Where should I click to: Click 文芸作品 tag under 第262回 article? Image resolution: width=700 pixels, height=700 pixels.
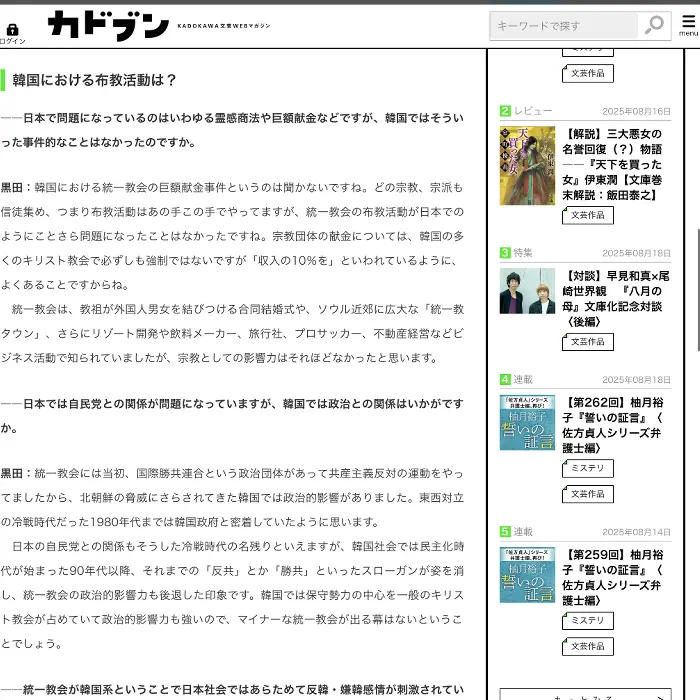point(588,494)
